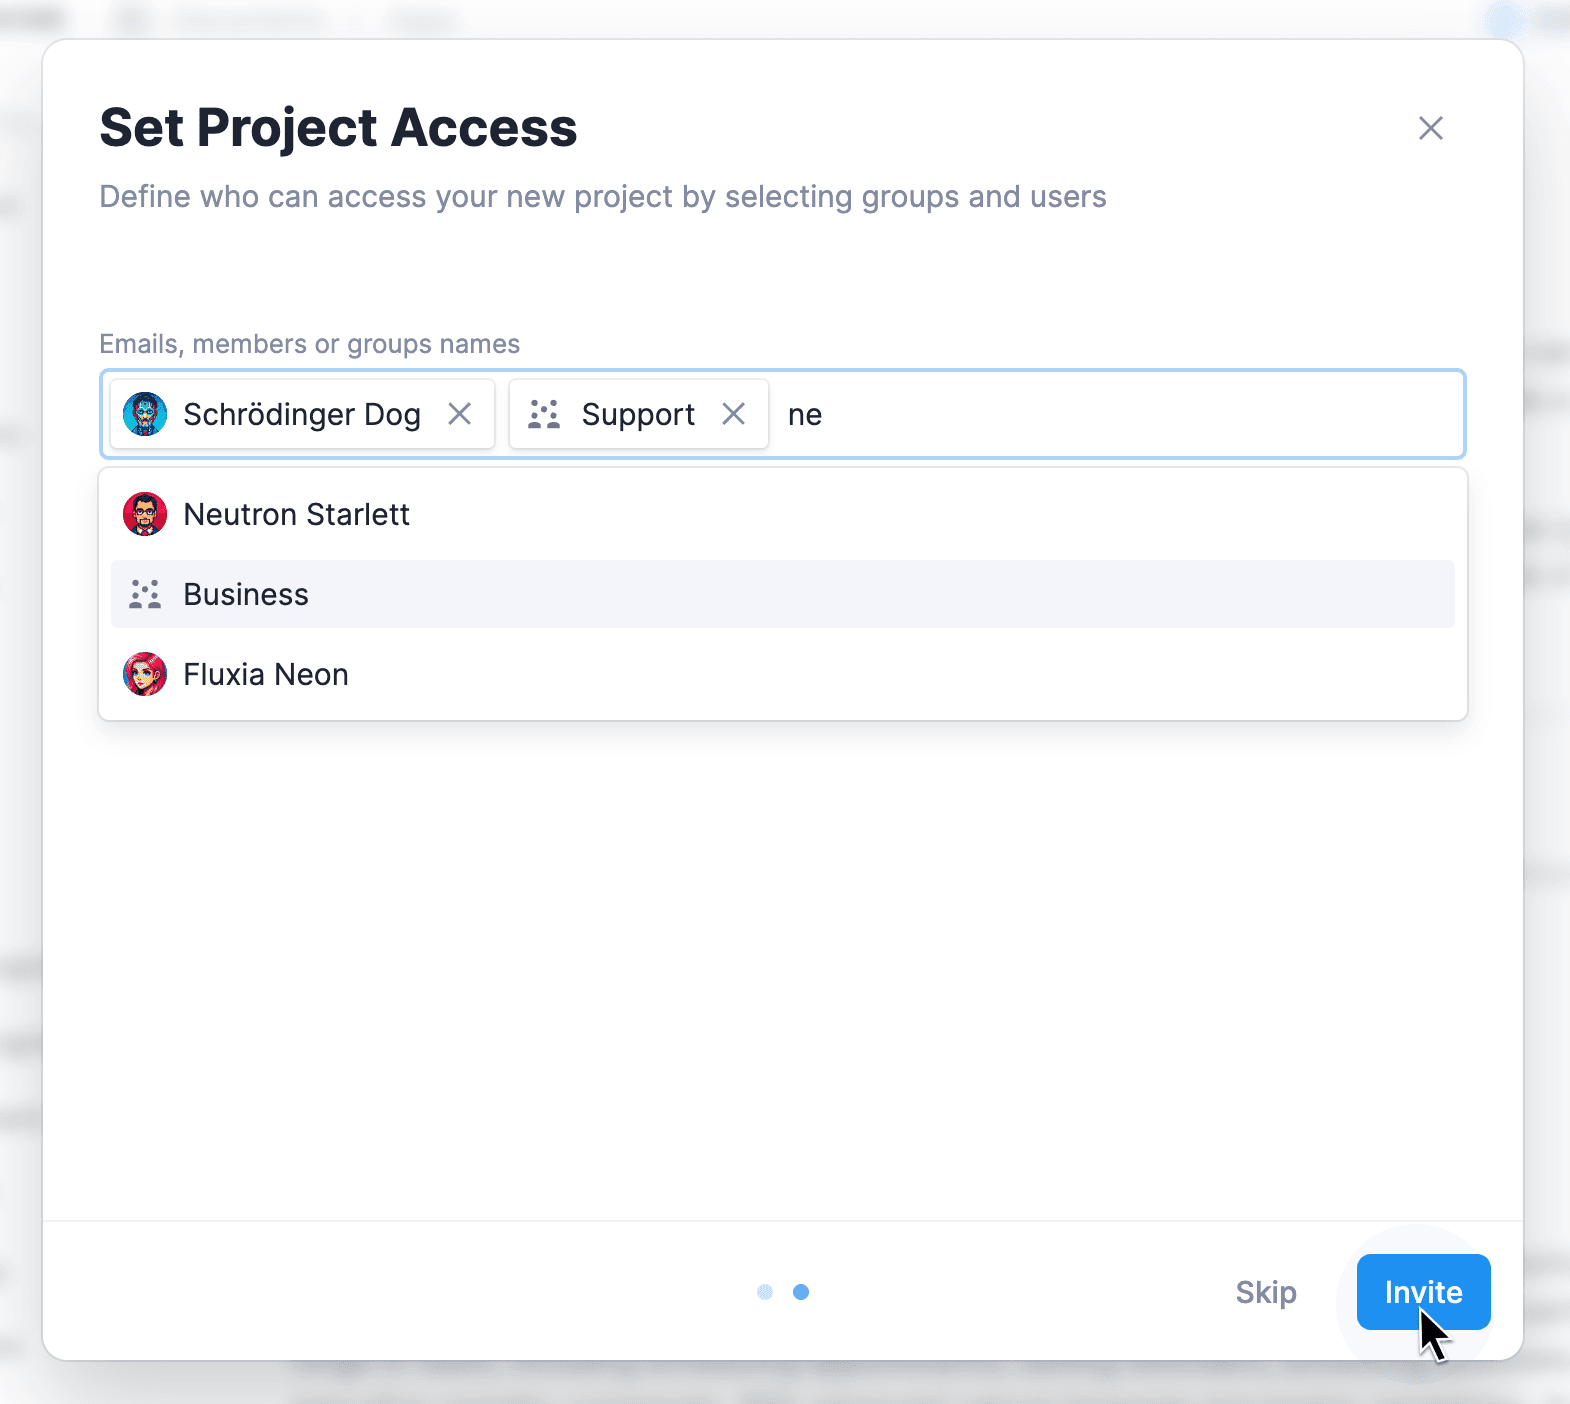Remove the Support group chip with its X
This screenshot has width=1570, height=1404.
click(x=734, y=414)
